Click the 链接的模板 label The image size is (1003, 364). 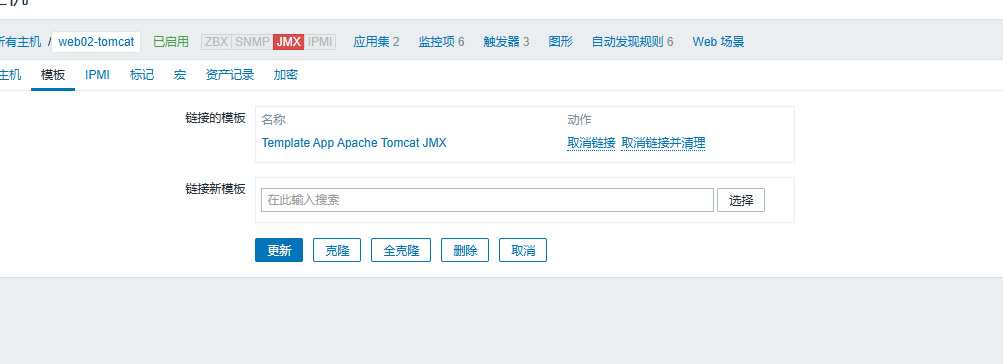[x=215, y=118]
